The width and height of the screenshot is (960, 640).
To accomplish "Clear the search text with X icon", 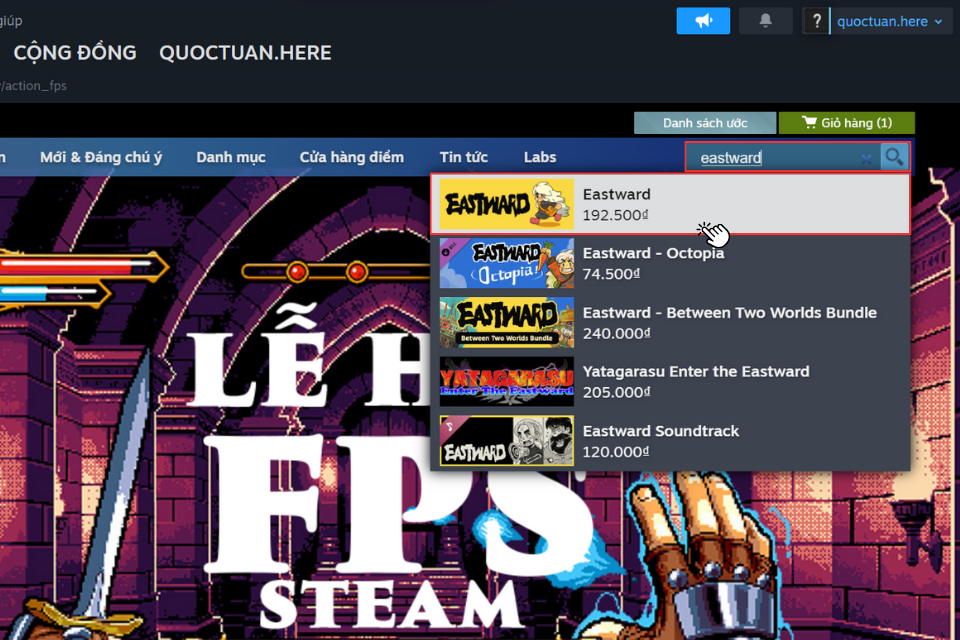I will (866, 159).
